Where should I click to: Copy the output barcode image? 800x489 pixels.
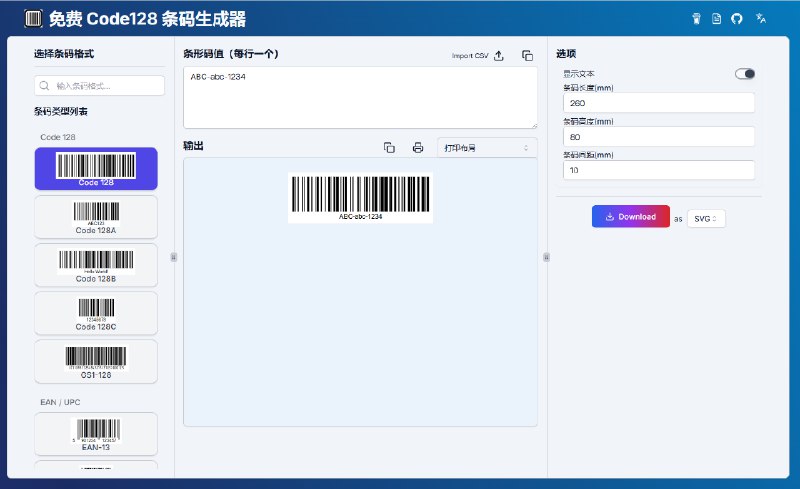tap(389, 148)
